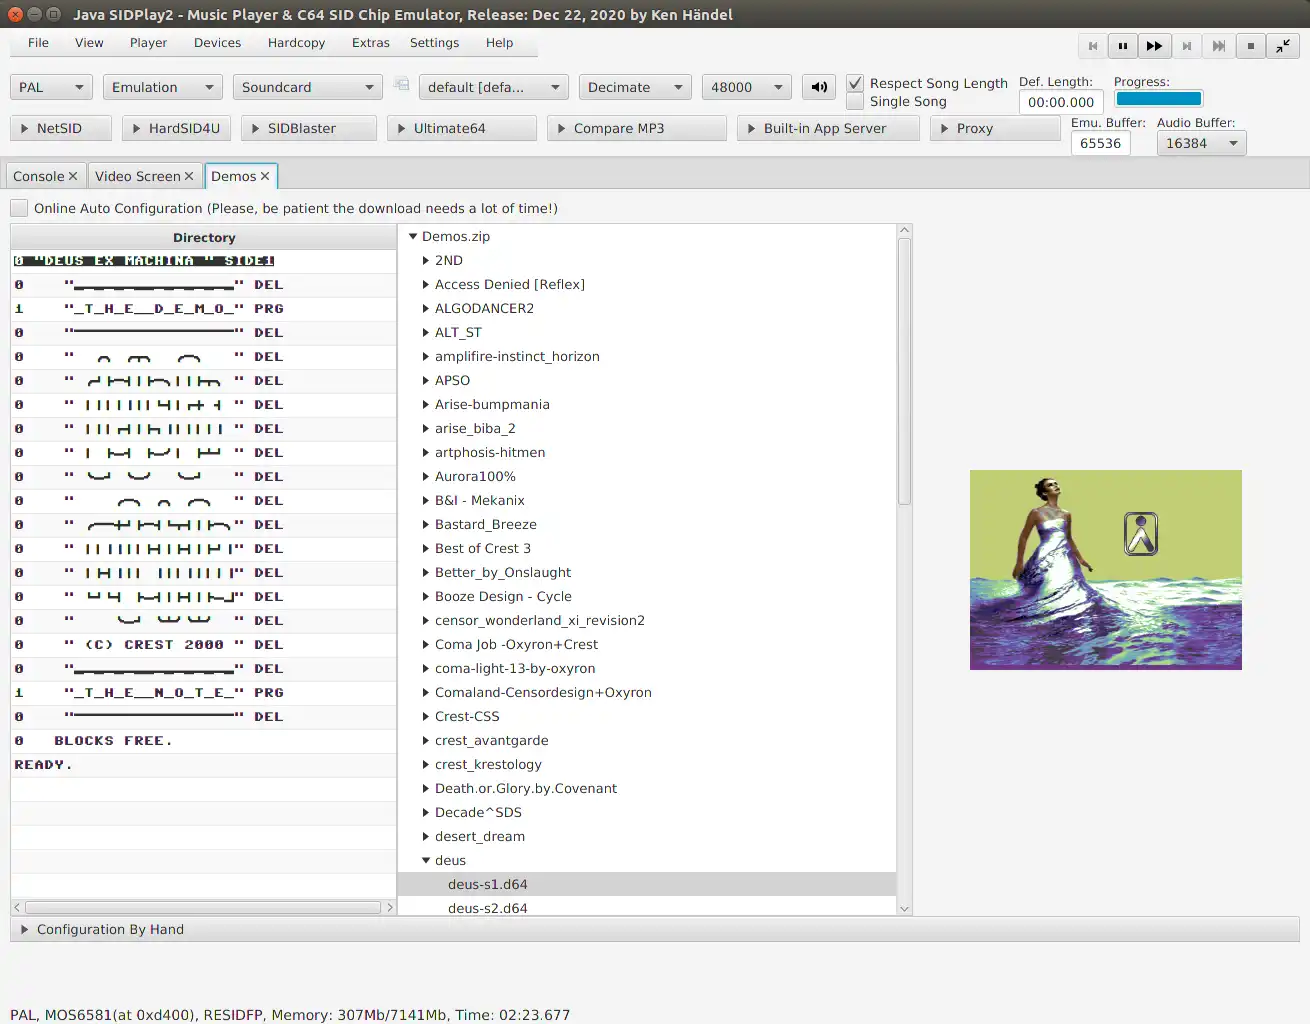Stop playback with the stop icon
The height and width of the screenshot is (1024, 1310).
1250,45
